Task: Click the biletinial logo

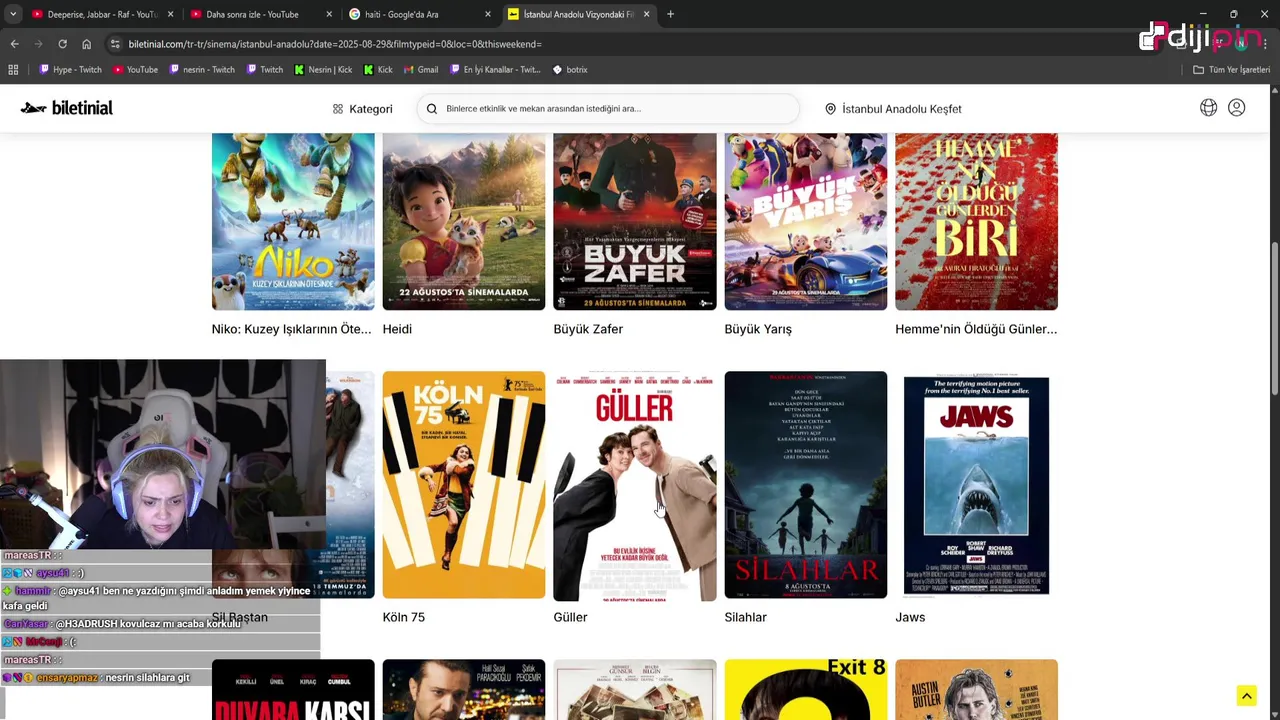Action: click(67, 108)
